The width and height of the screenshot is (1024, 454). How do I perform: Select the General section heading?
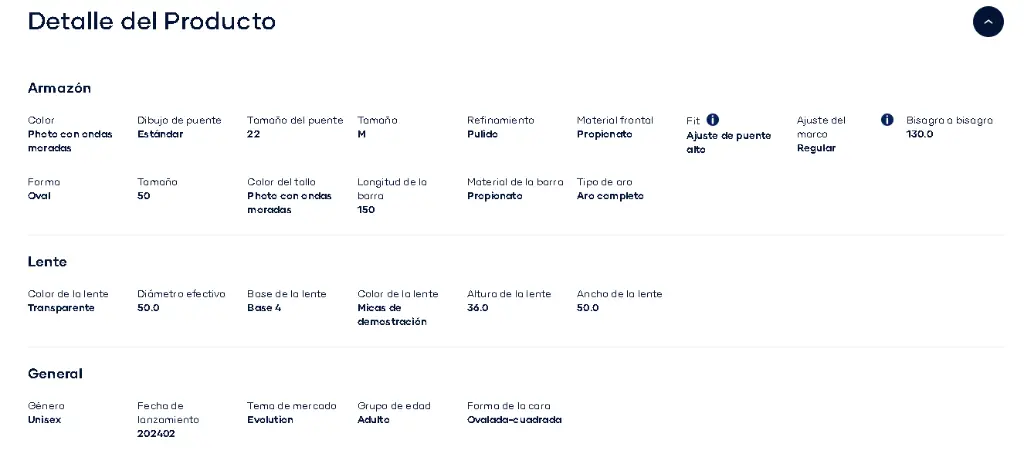pyautogui.click(x=55, y=374)
